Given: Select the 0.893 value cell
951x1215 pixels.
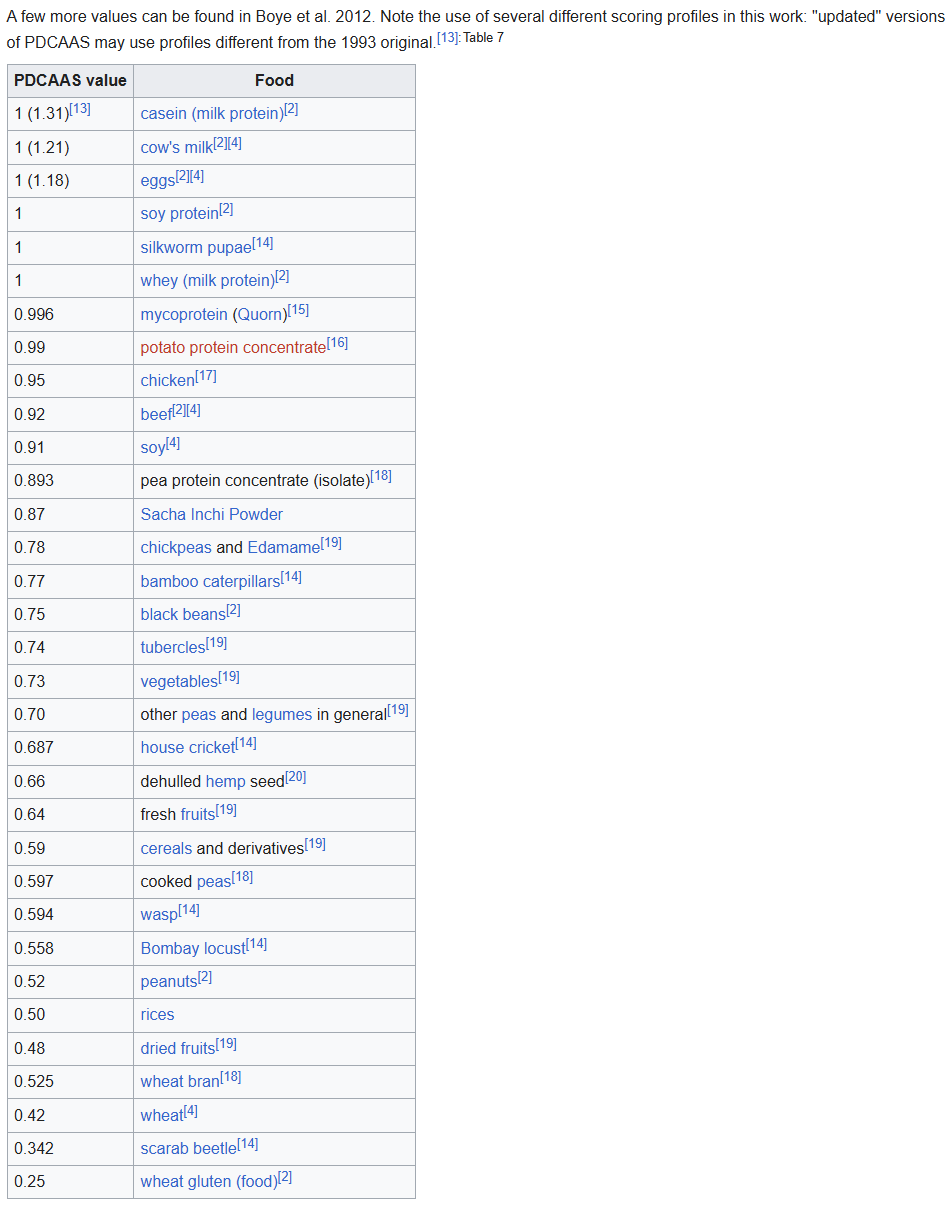Looking at the screenshot, I should pos(70,481).
